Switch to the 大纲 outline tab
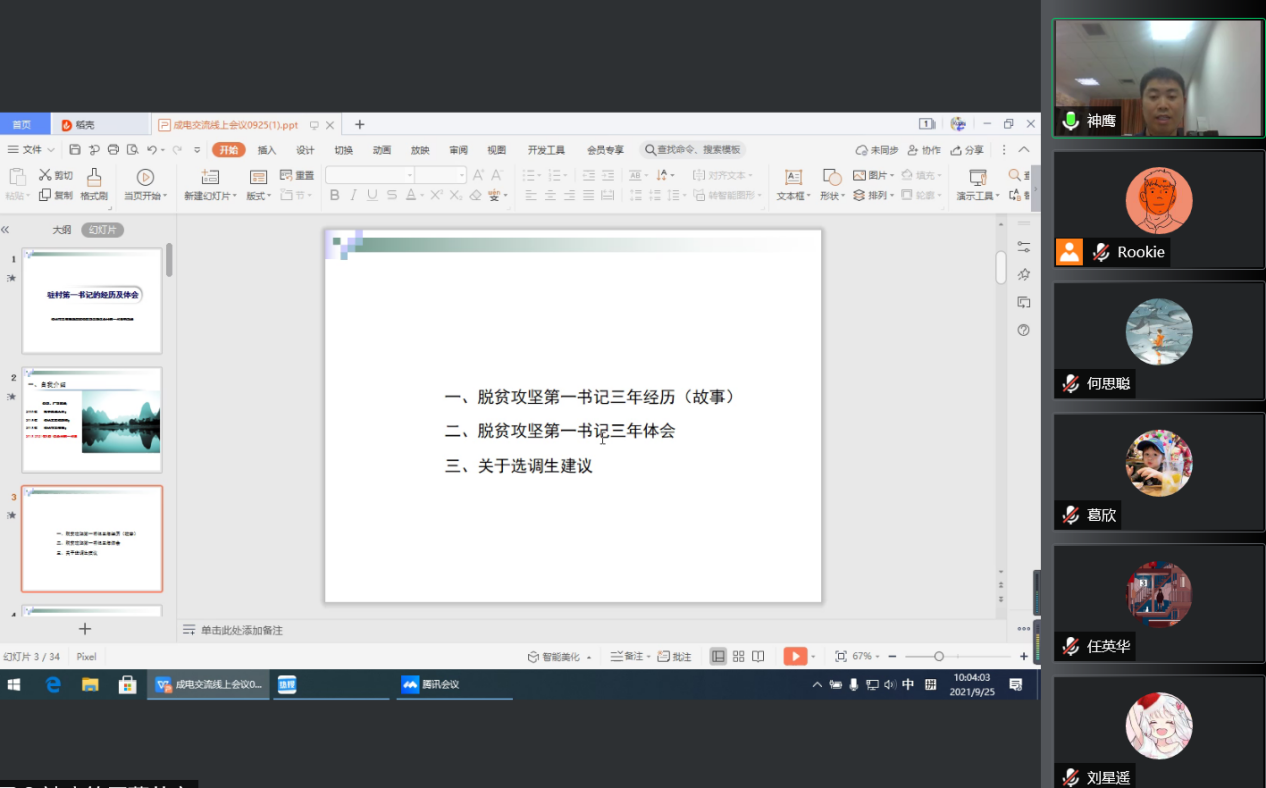Viewport: 1266px width, 788px height. point(62,230)
